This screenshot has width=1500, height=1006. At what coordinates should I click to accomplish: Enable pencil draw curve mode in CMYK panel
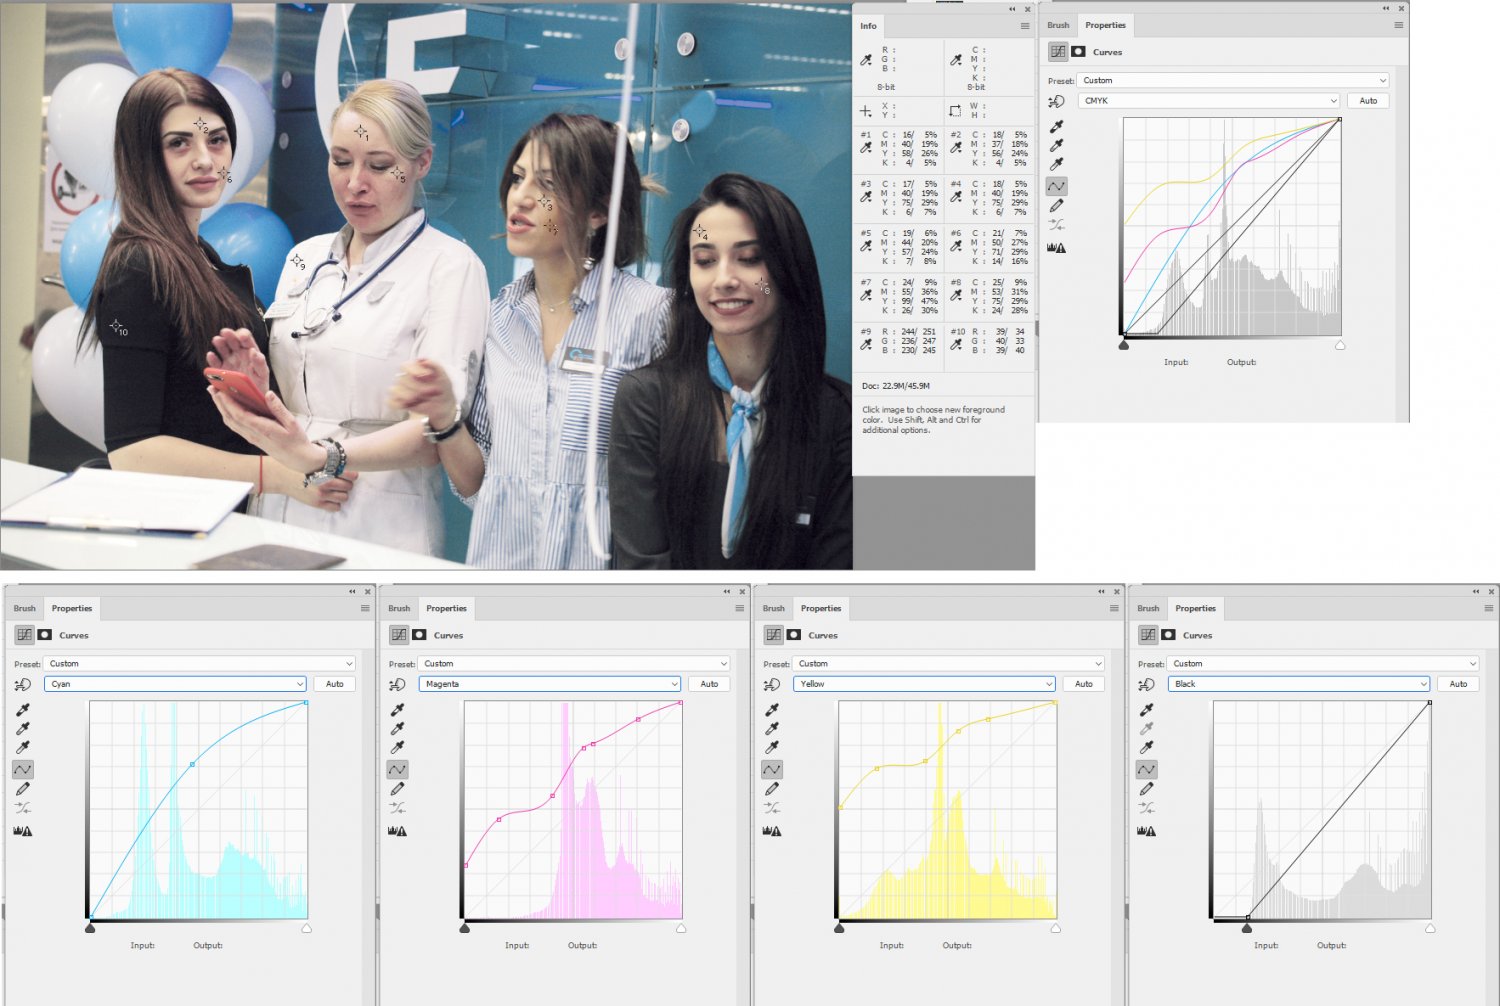click(x=1056, y=206)
